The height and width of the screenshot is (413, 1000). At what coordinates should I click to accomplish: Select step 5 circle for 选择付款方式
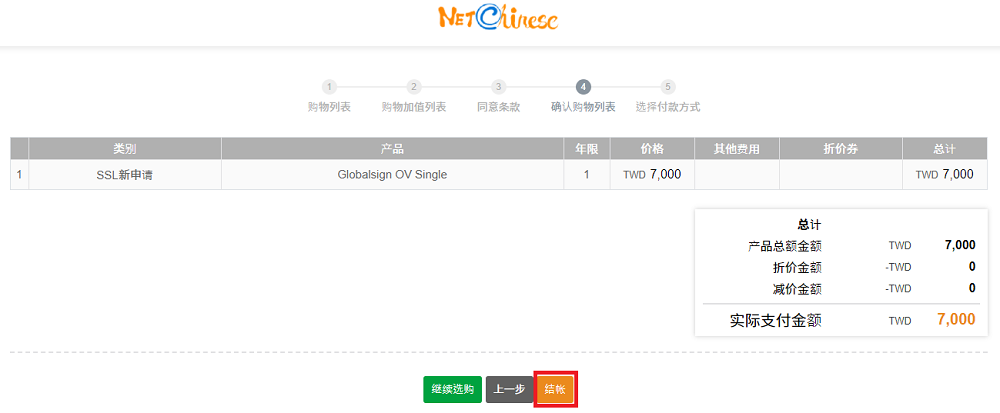point(668,87)
